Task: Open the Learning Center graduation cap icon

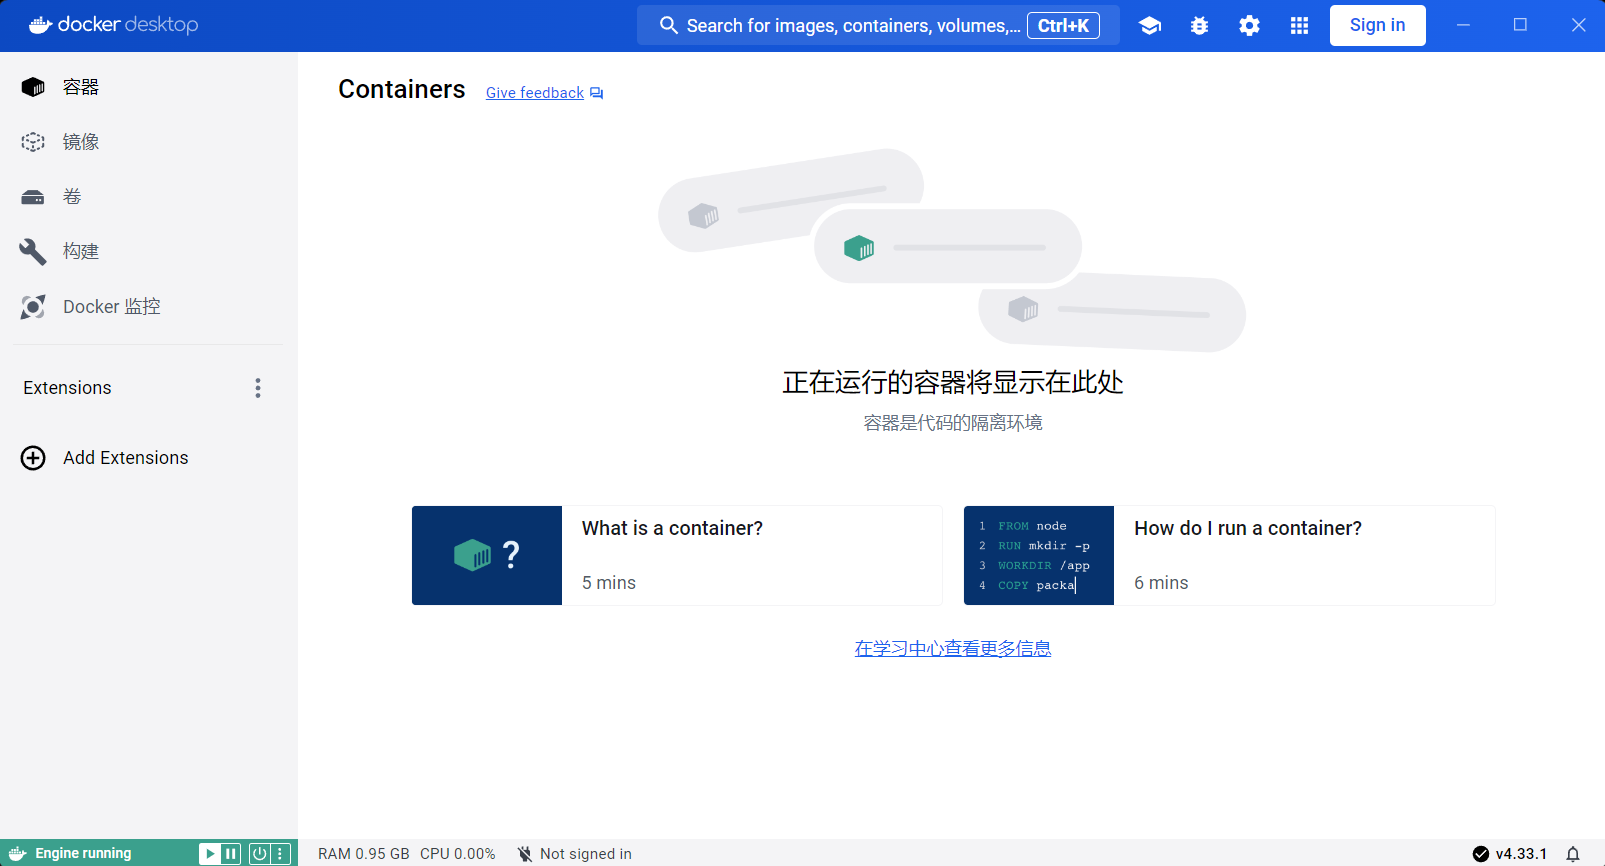Action: tap(1150, 26)
